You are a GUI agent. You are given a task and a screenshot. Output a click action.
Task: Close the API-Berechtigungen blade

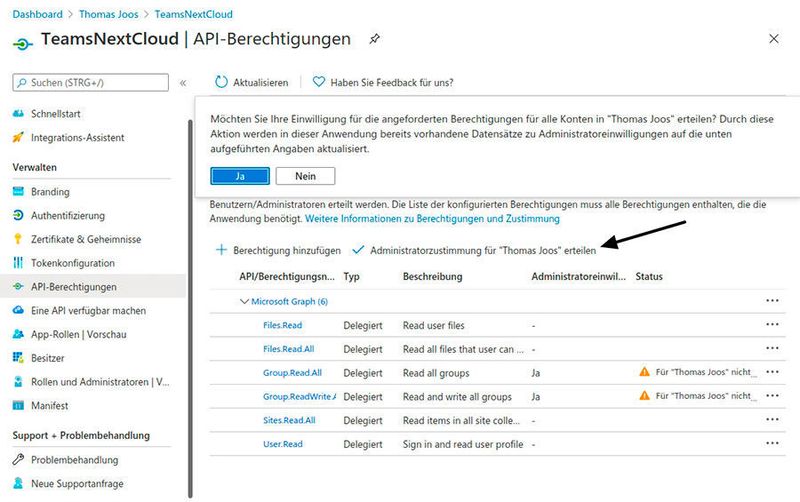(x=773, y=39)
